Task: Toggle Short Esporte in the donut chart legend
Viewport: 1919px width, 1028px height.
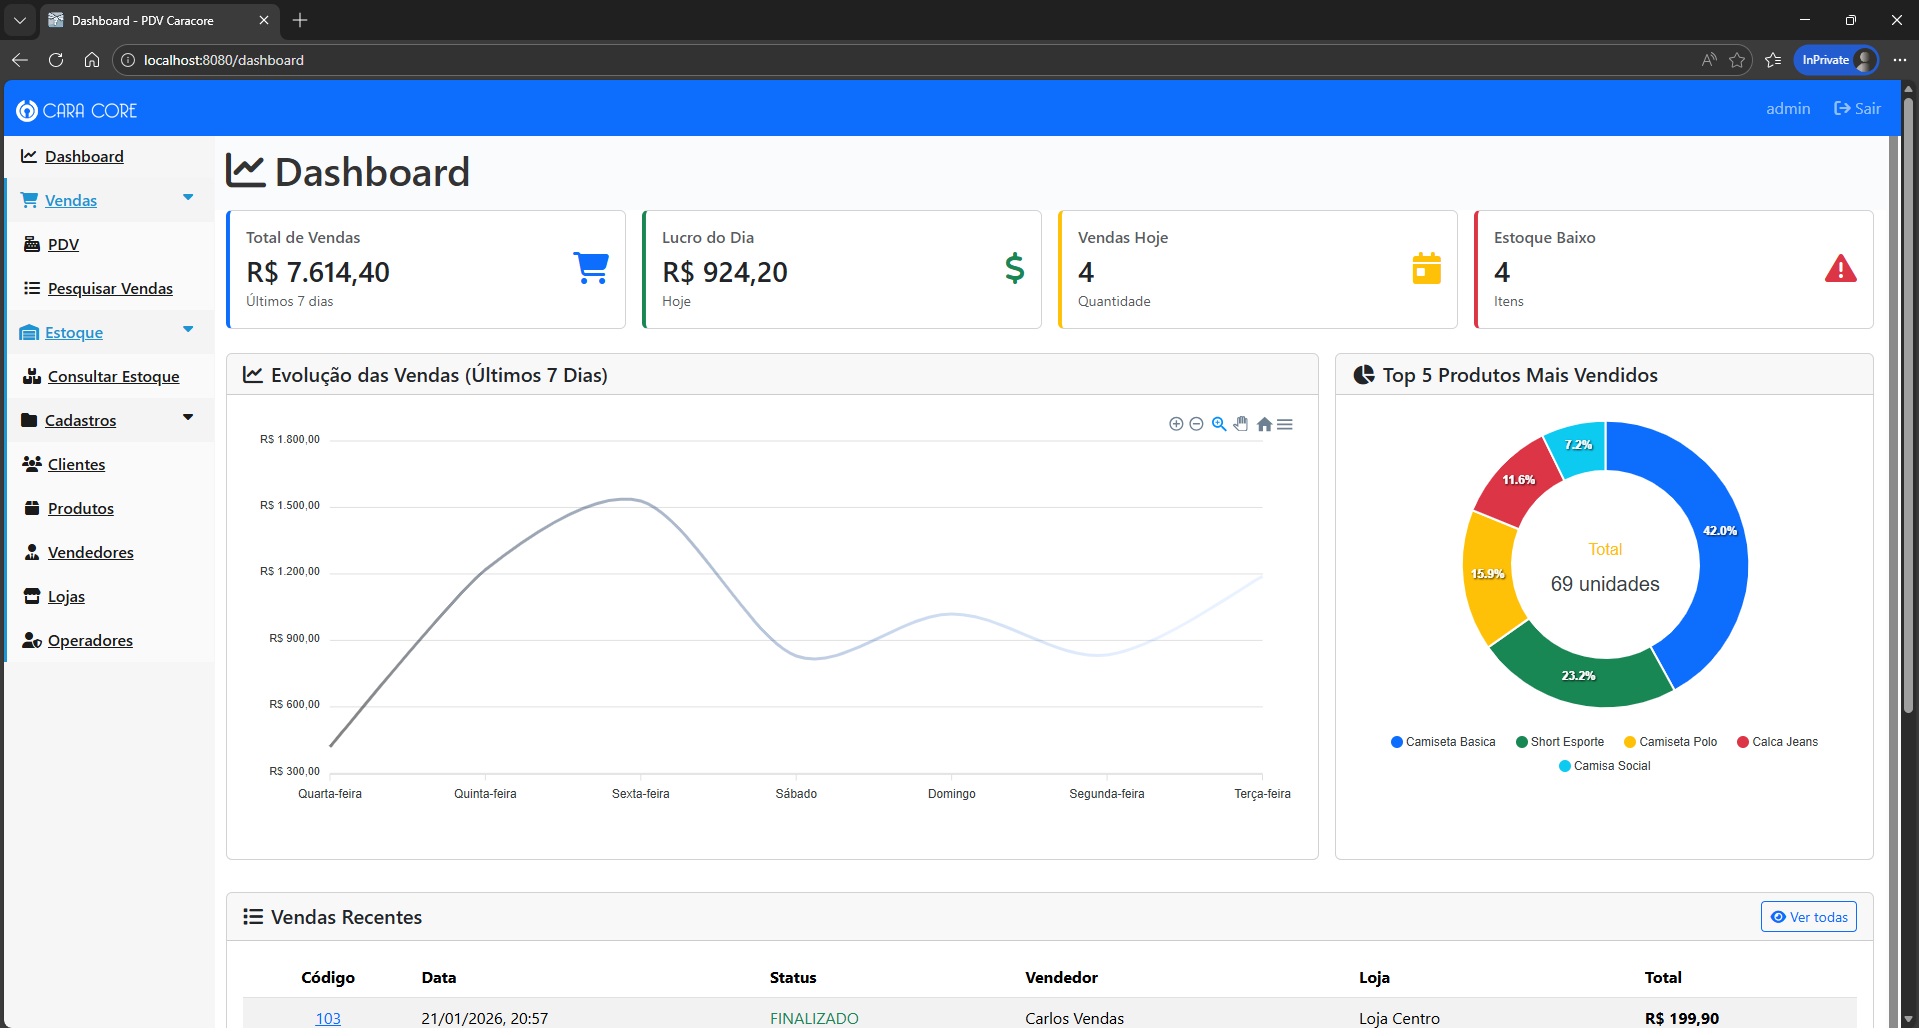Action: pos(1559,741)
